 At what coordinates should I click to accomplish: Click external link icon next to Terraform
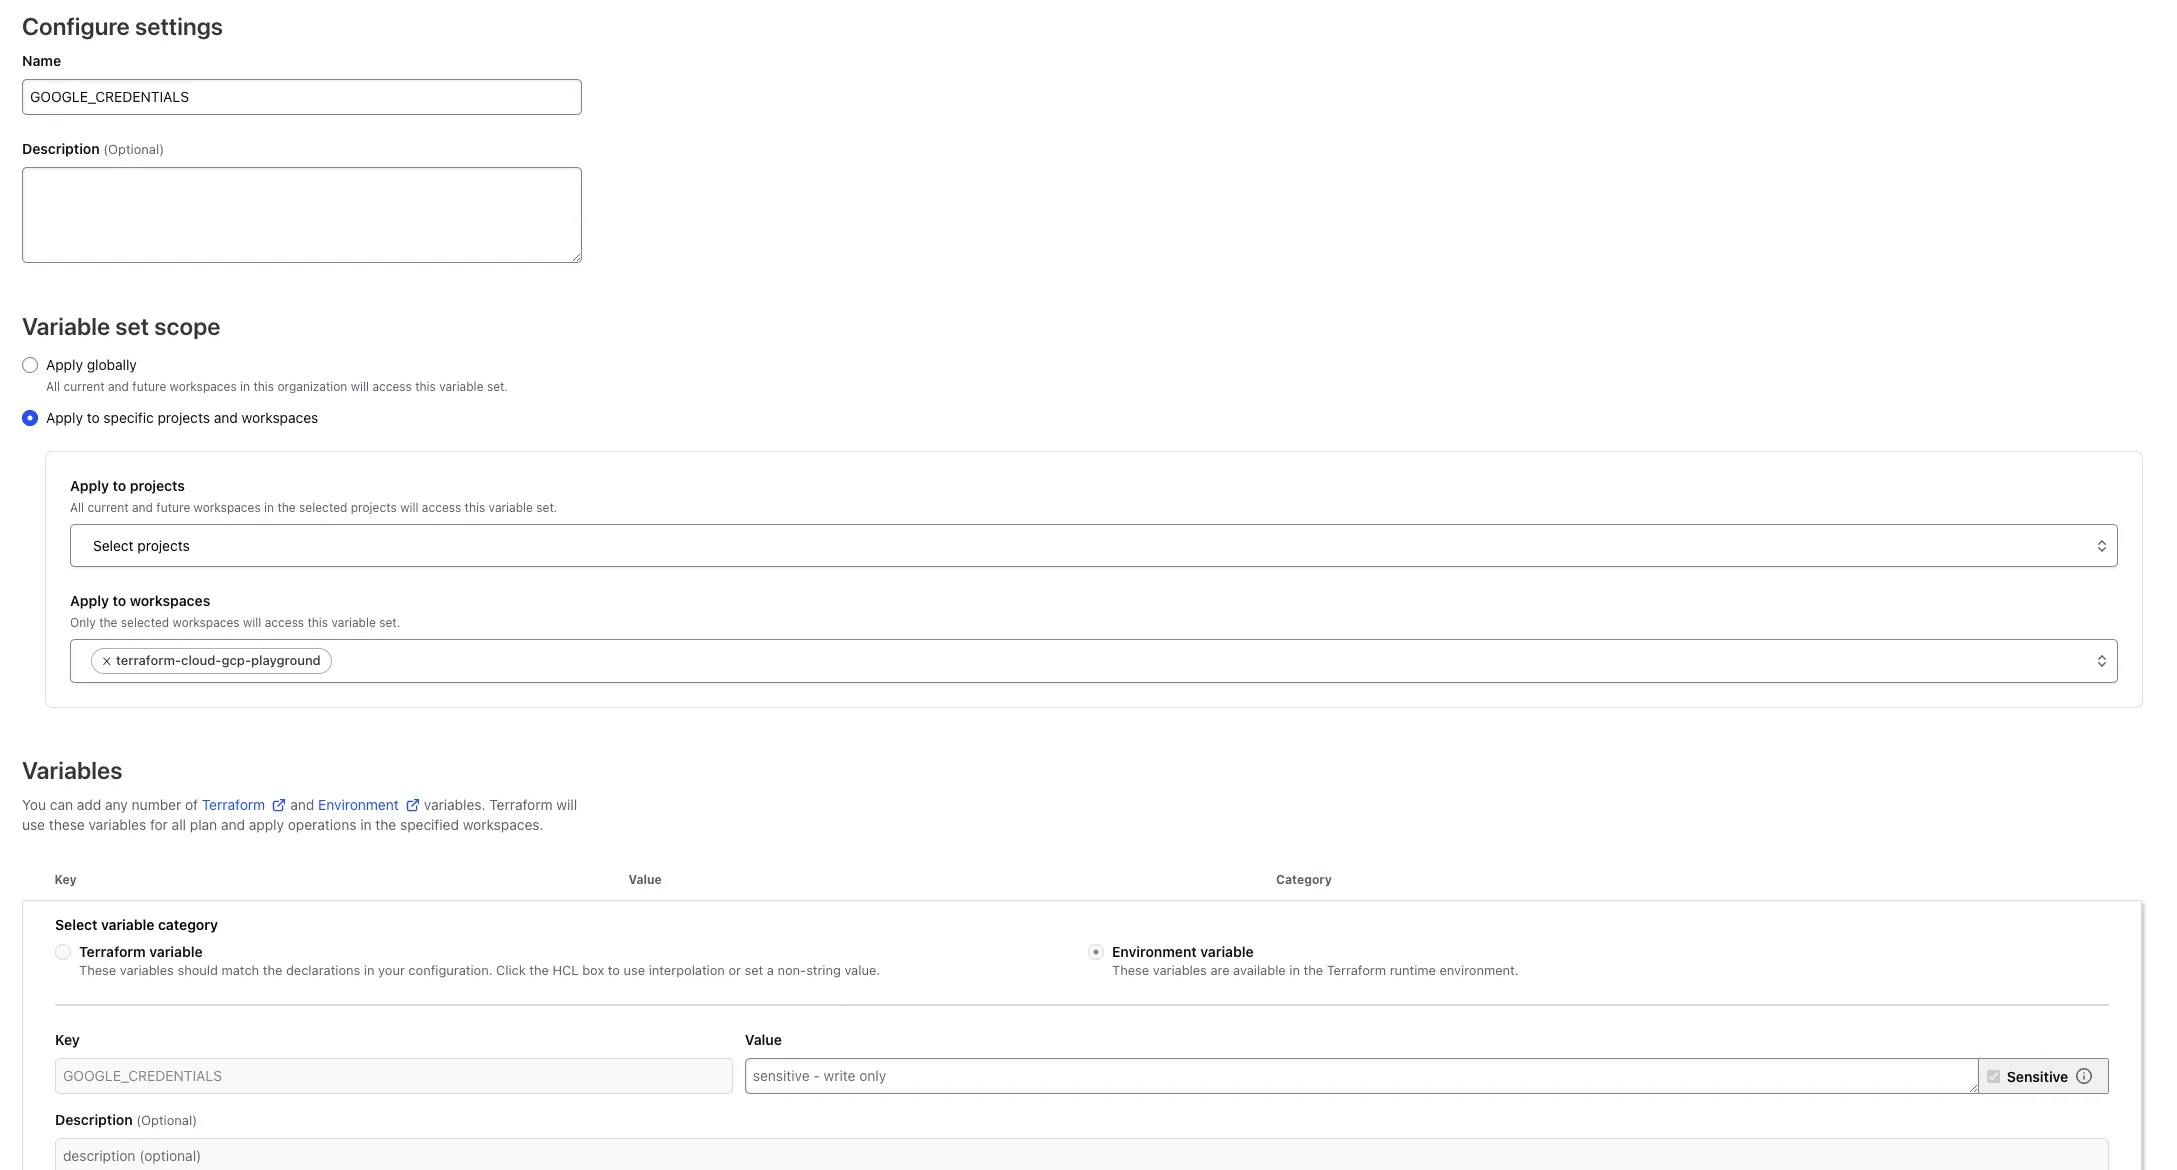coord(279,805)
